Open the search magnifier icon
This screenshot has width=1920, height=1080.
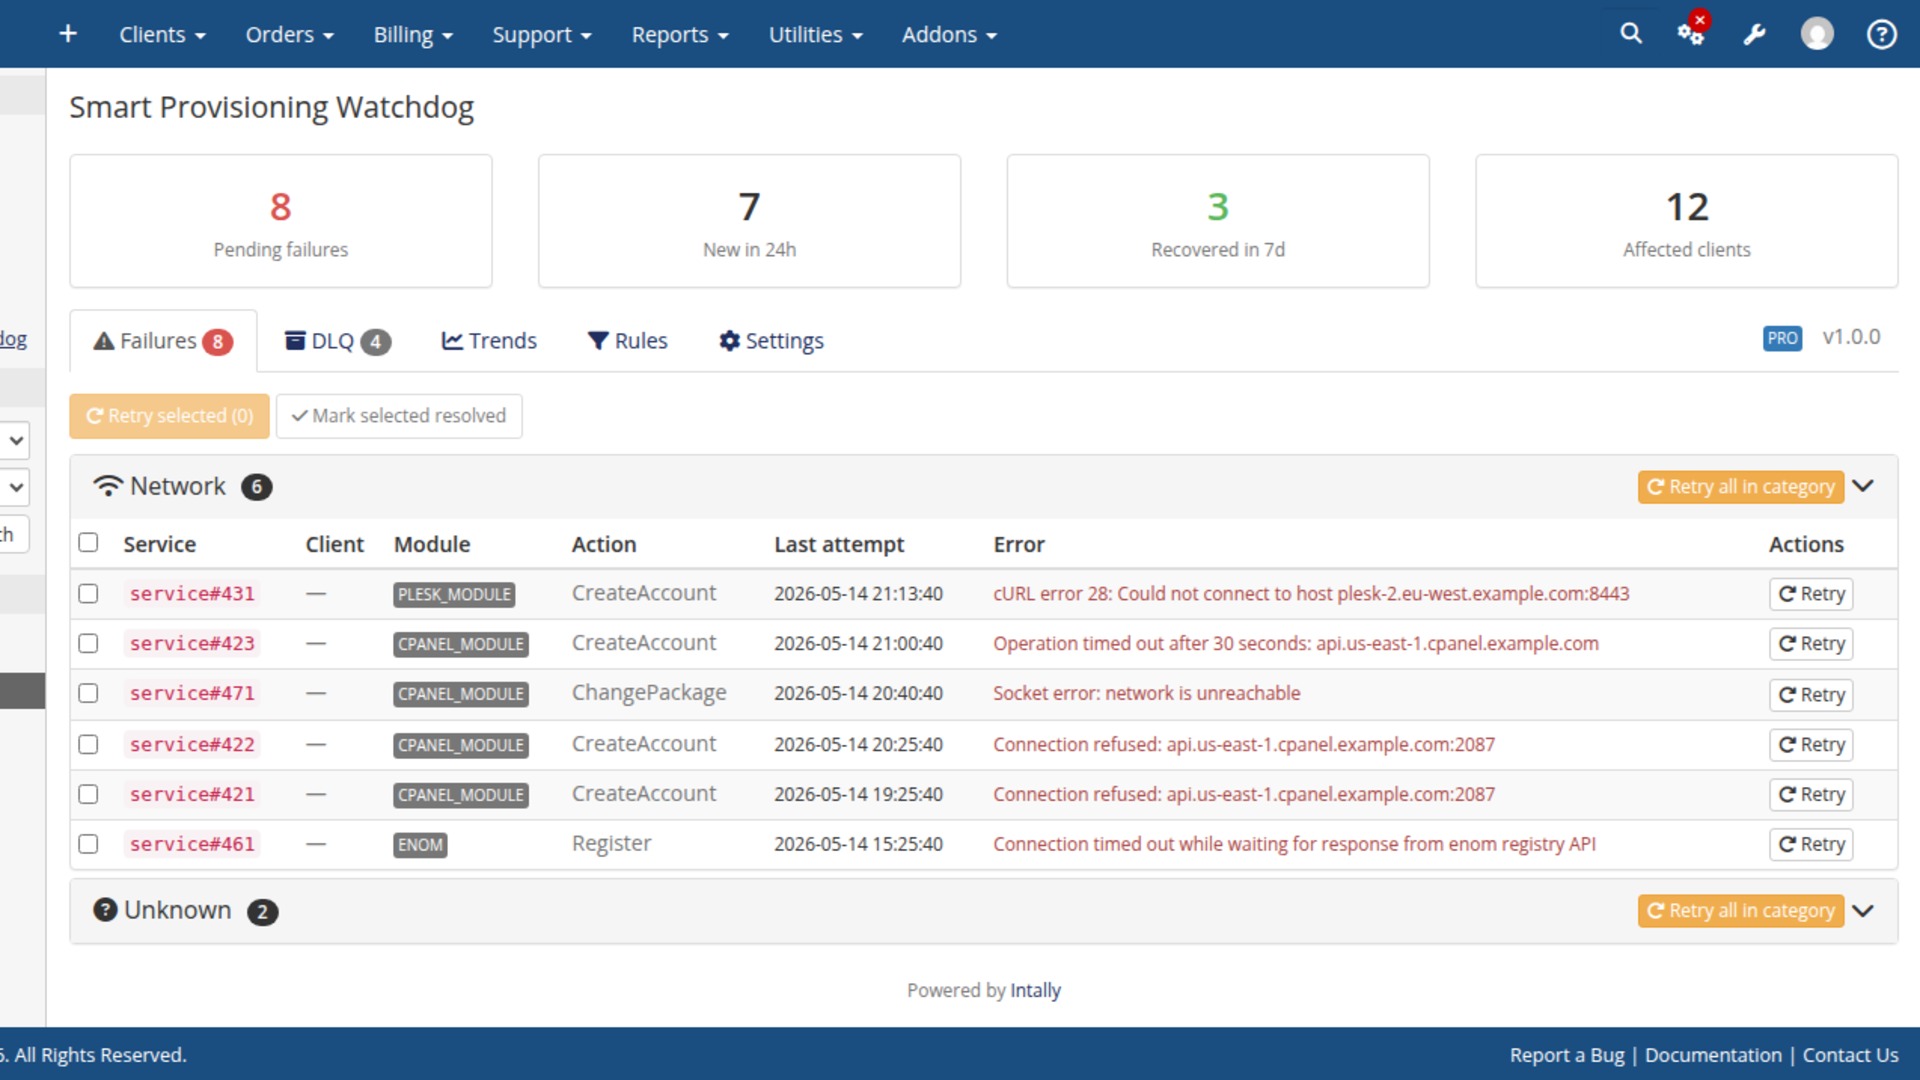point(1631,34)
